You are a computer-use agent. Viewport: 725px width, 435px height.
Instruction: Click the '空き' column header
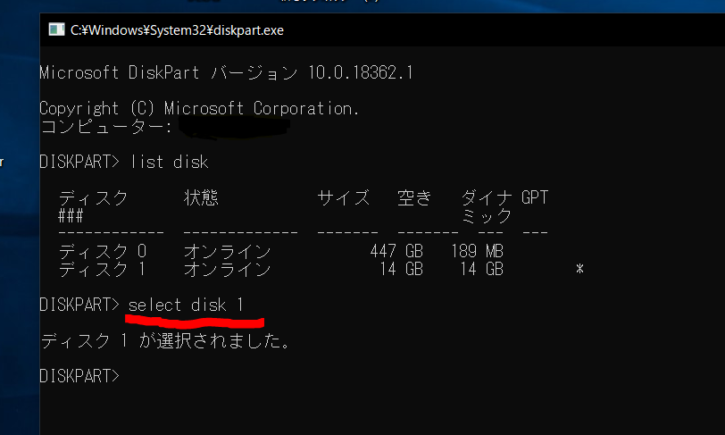[414, 198]
